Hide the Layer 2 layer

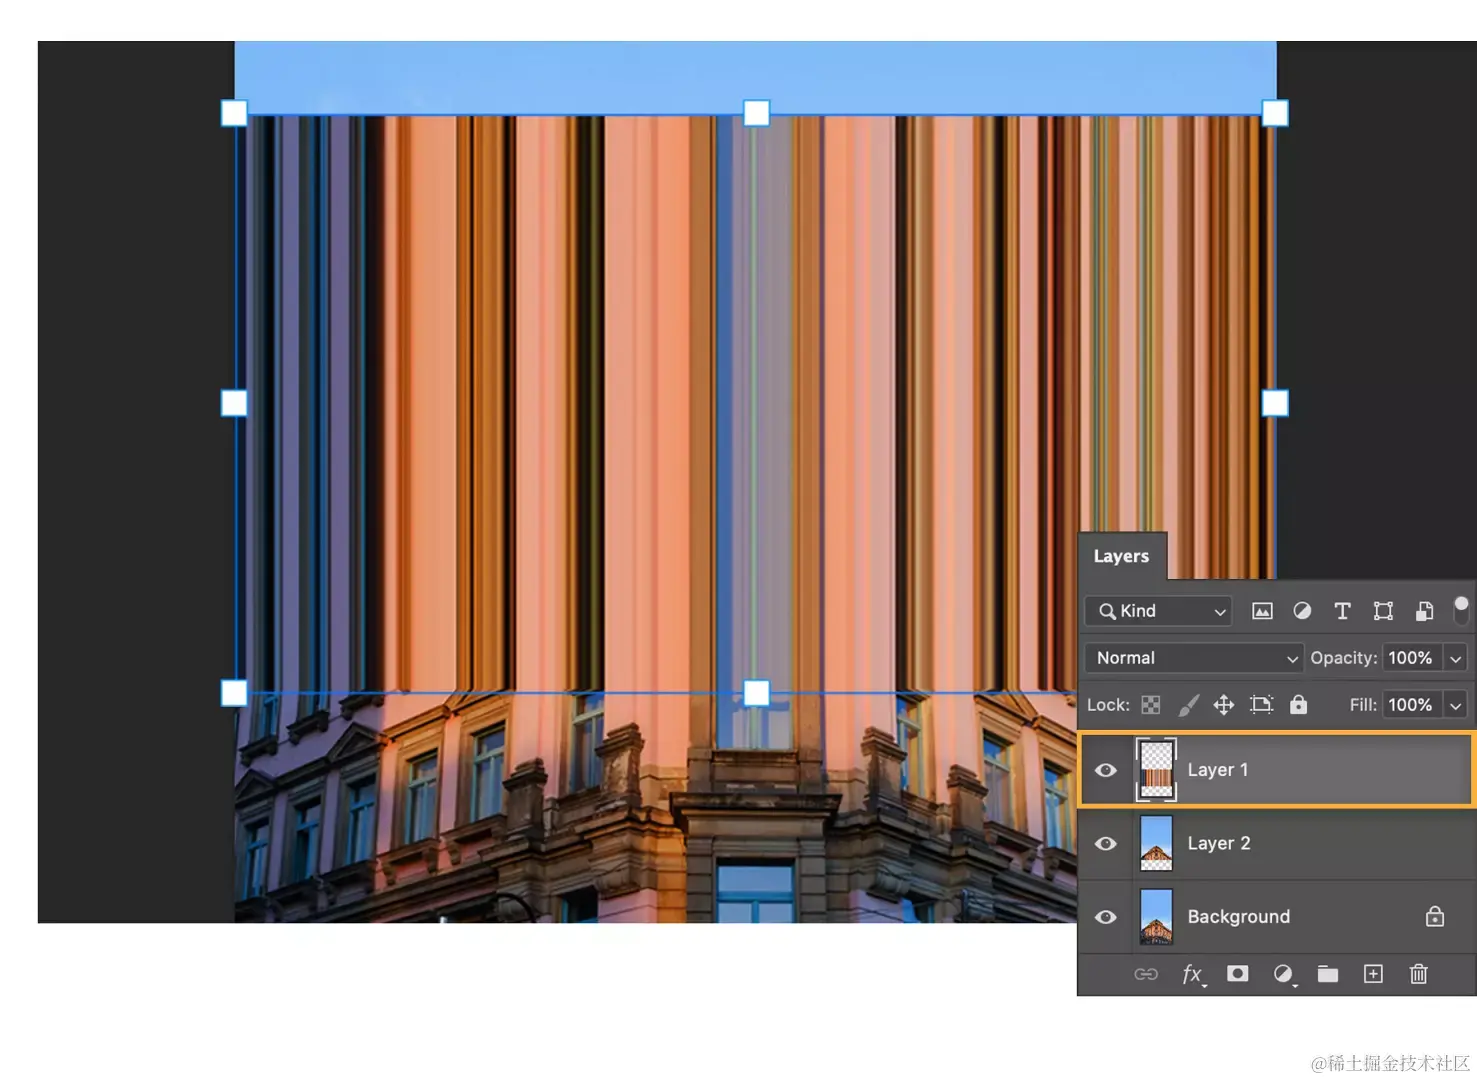click(1105, 844)
